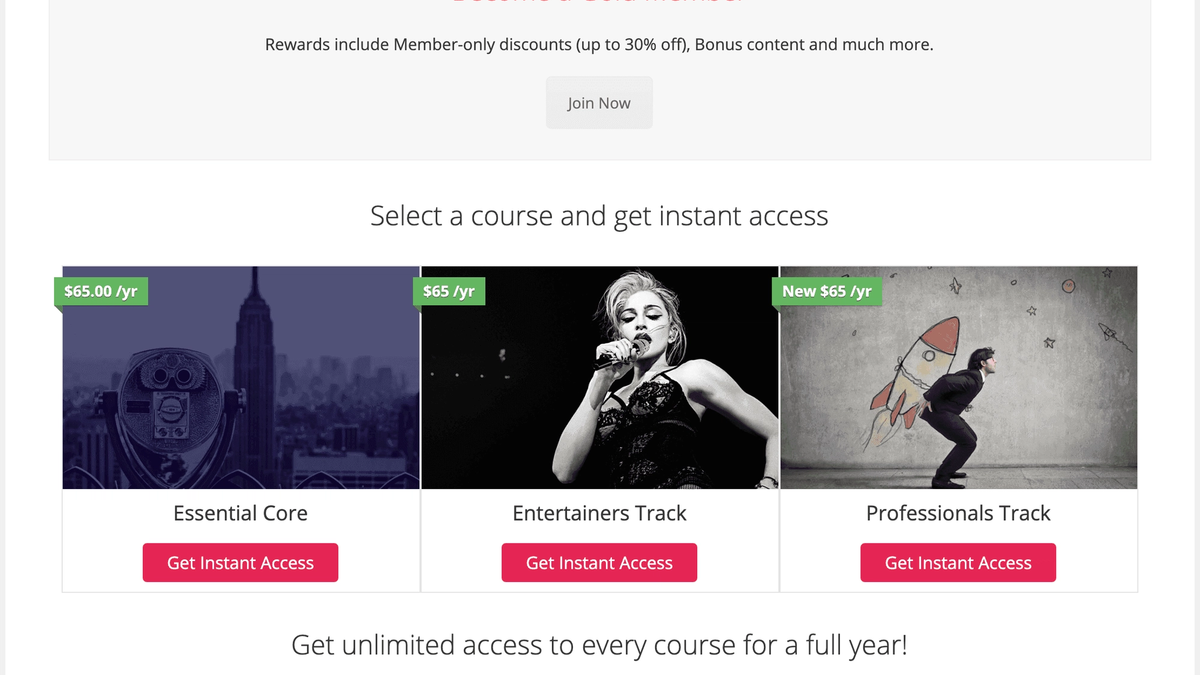Click the "$65.00 /yr" price badge
This screenshot has height=675, width=1200.
pyautogui.click(x=100, y=291)
